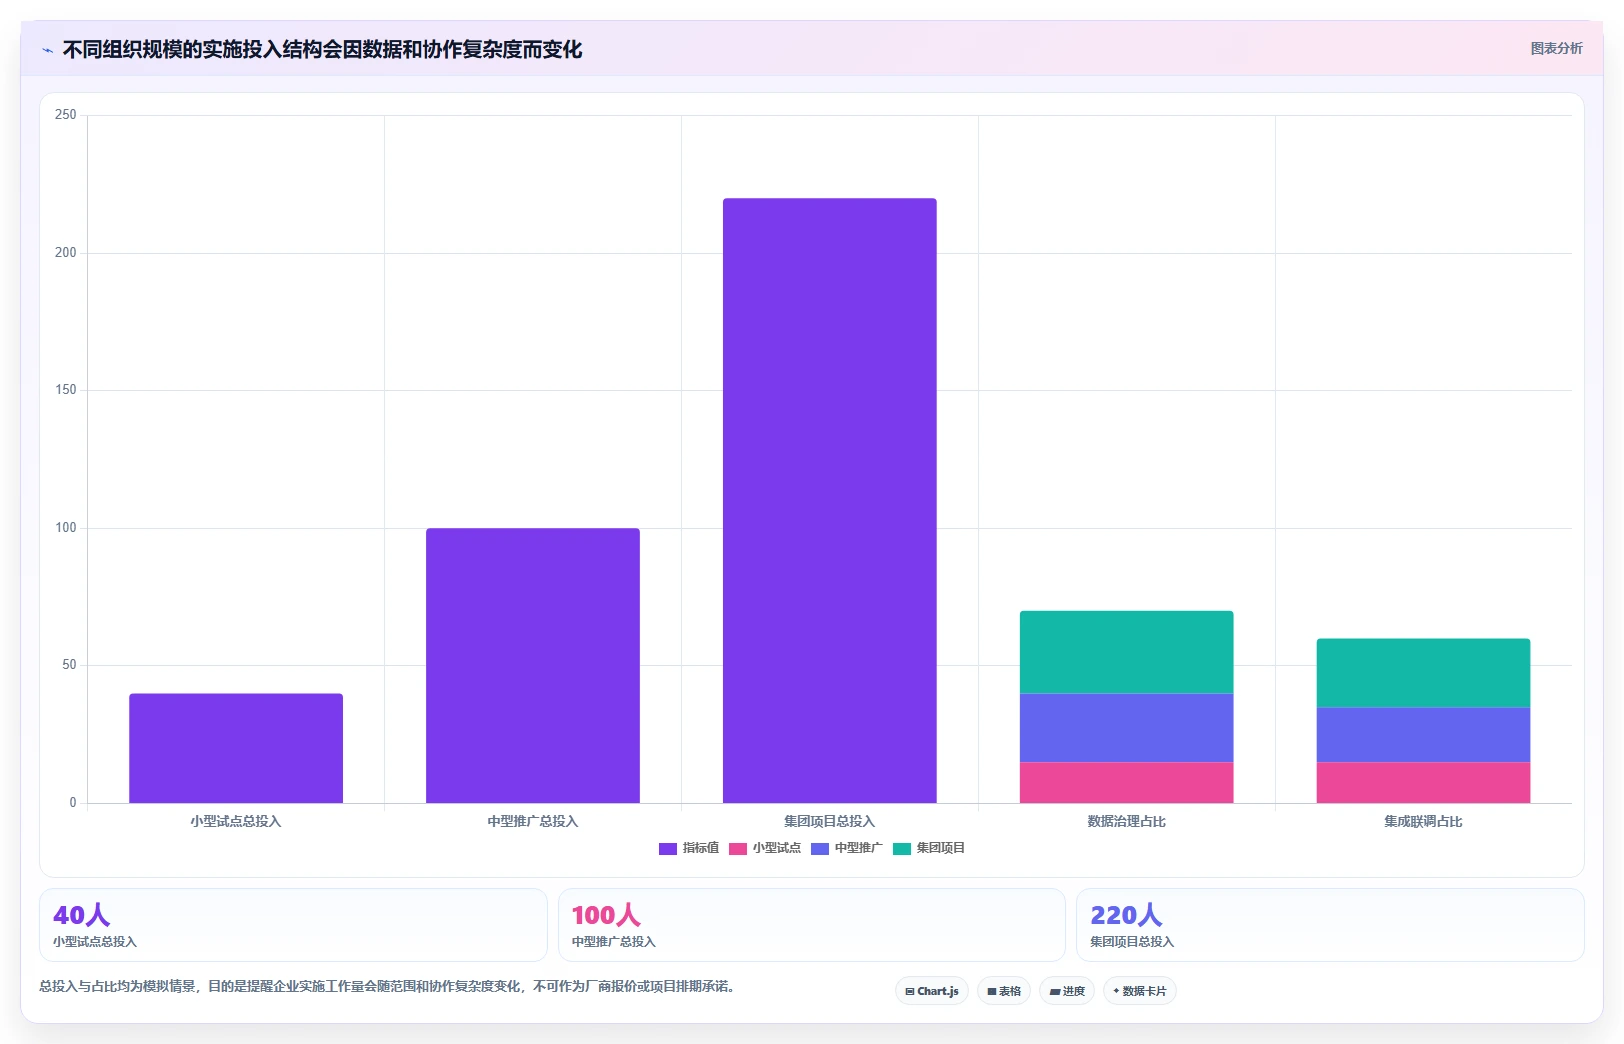This screenshot has height=1044, width=1624.
Task: Click the y-axis value 200
Action: (x=66, y=253)
